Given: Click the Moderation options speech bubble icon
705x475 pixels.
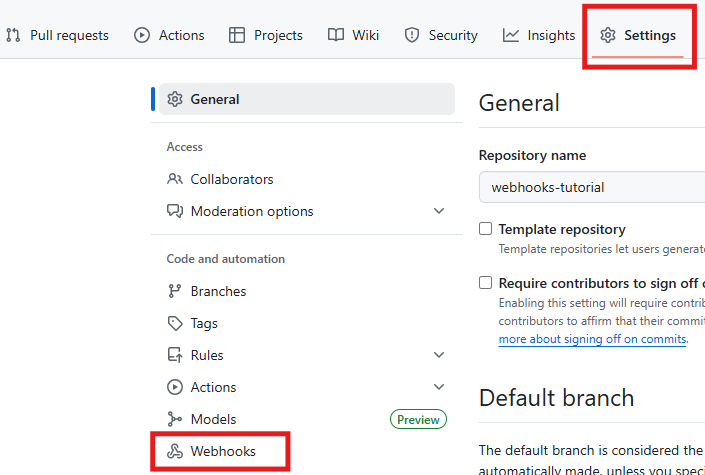Looking at the screenshot, I should pyautogui.click(x=175, y=211).
